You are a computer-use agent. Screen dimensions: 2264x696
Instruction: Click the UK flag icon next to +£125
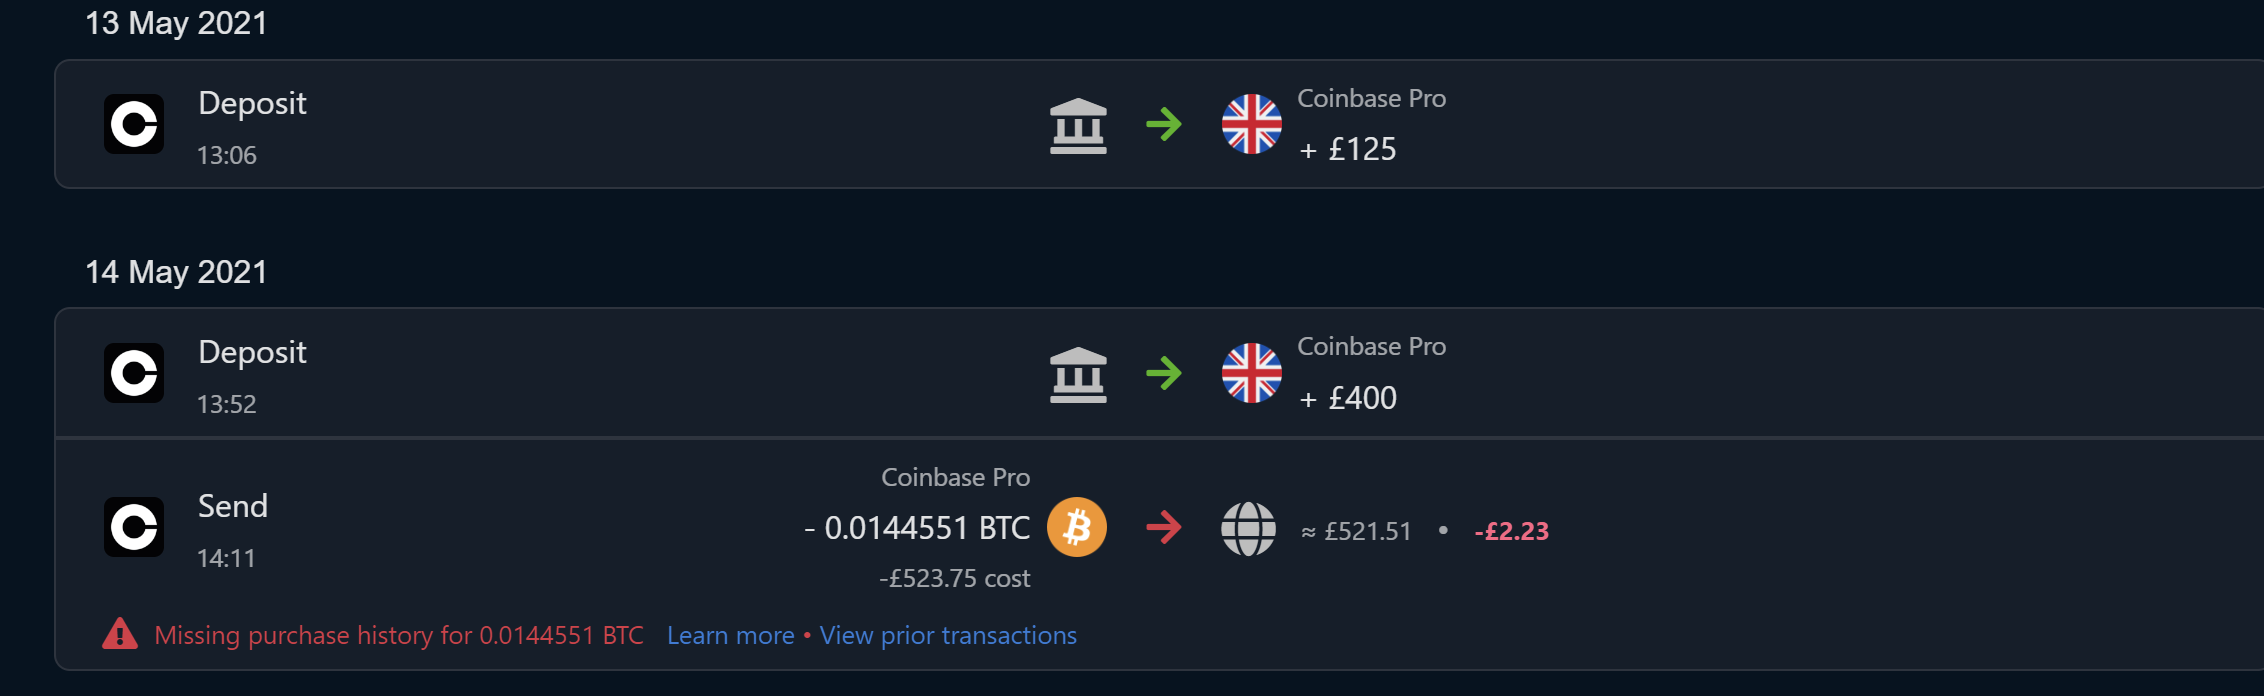(x=1251, y=124)
